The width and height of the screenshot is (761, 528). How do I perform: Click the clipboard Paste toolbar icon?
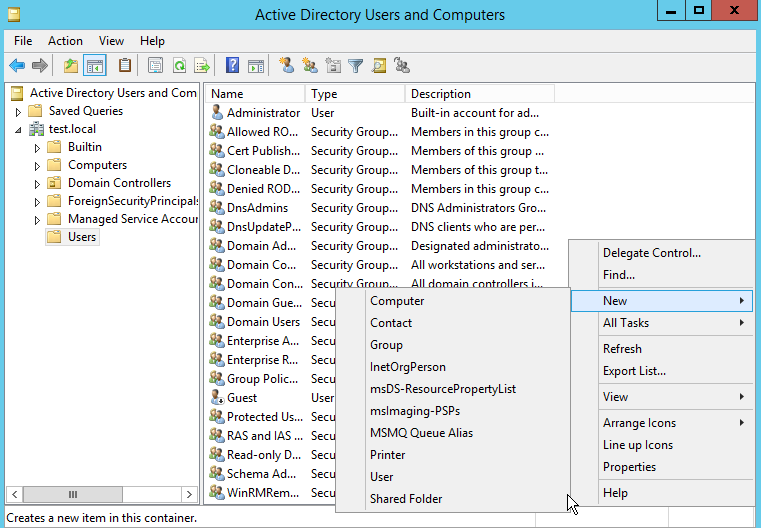(125, 66)
